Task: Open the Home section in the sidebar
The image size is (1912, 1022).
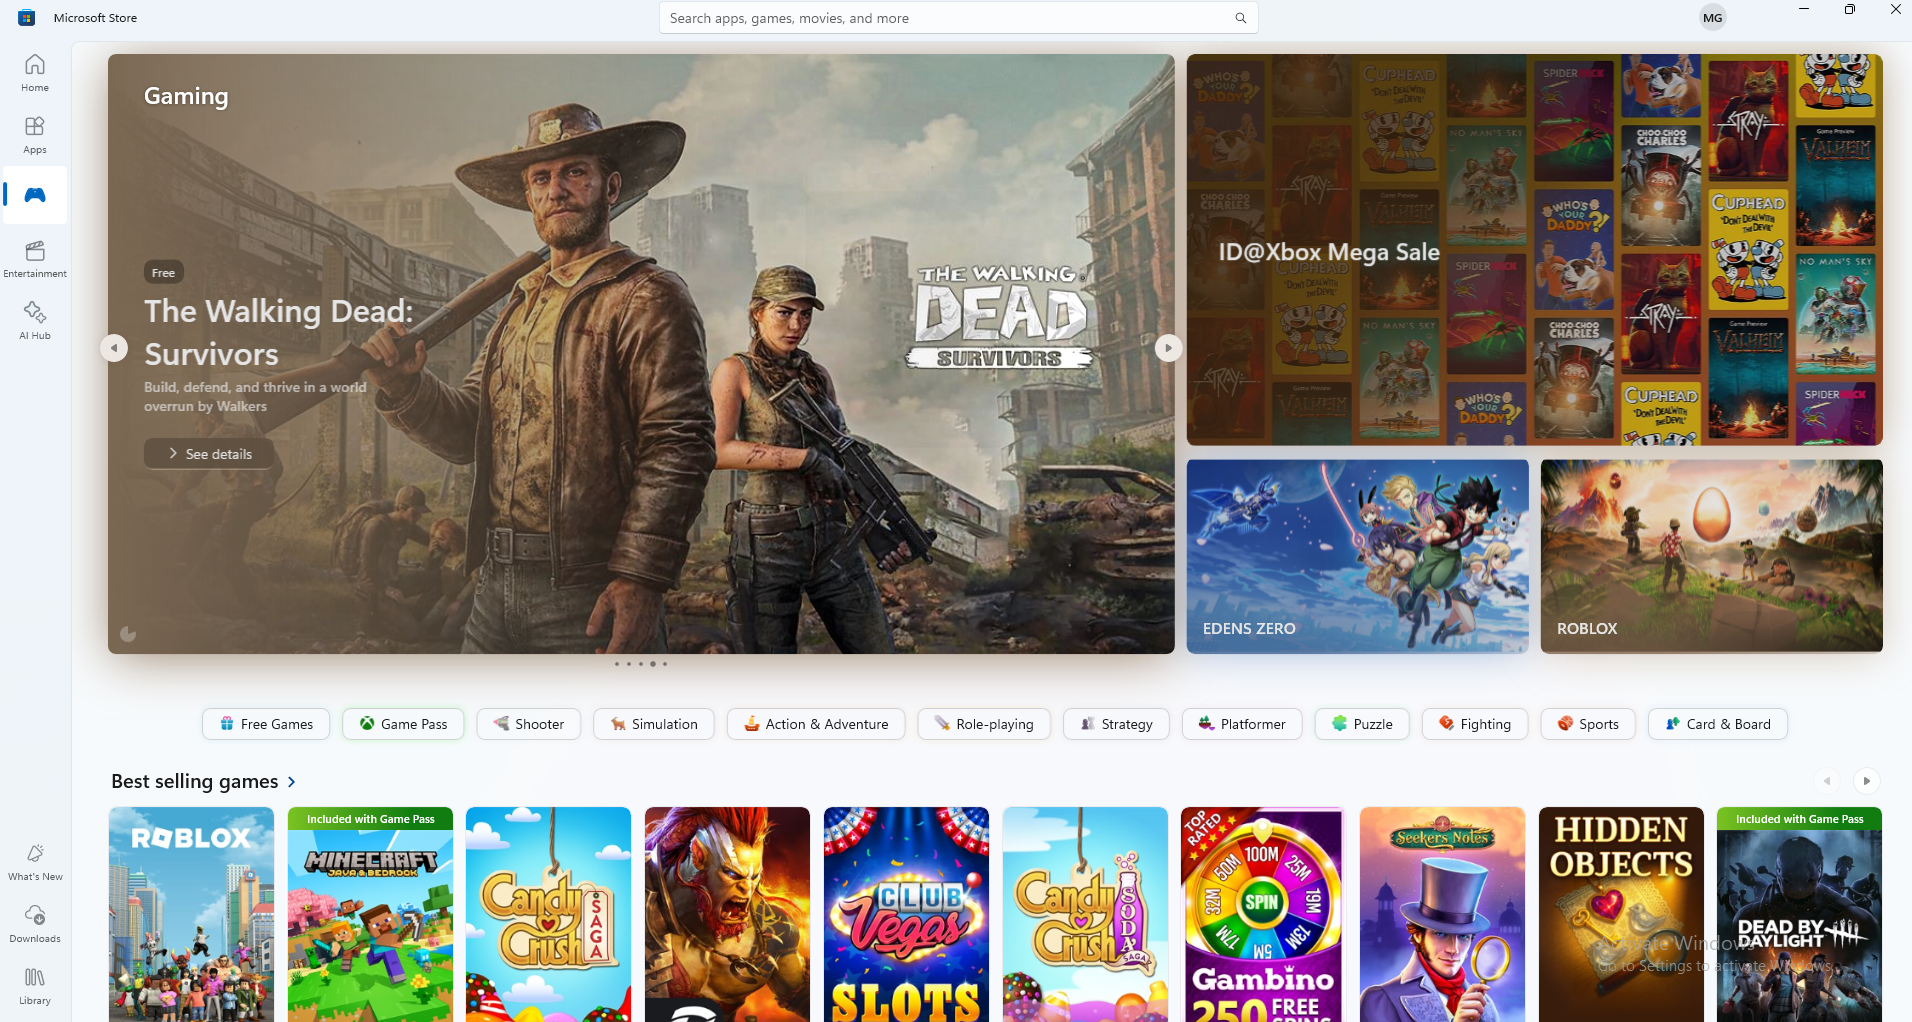Action: (35, 72)
